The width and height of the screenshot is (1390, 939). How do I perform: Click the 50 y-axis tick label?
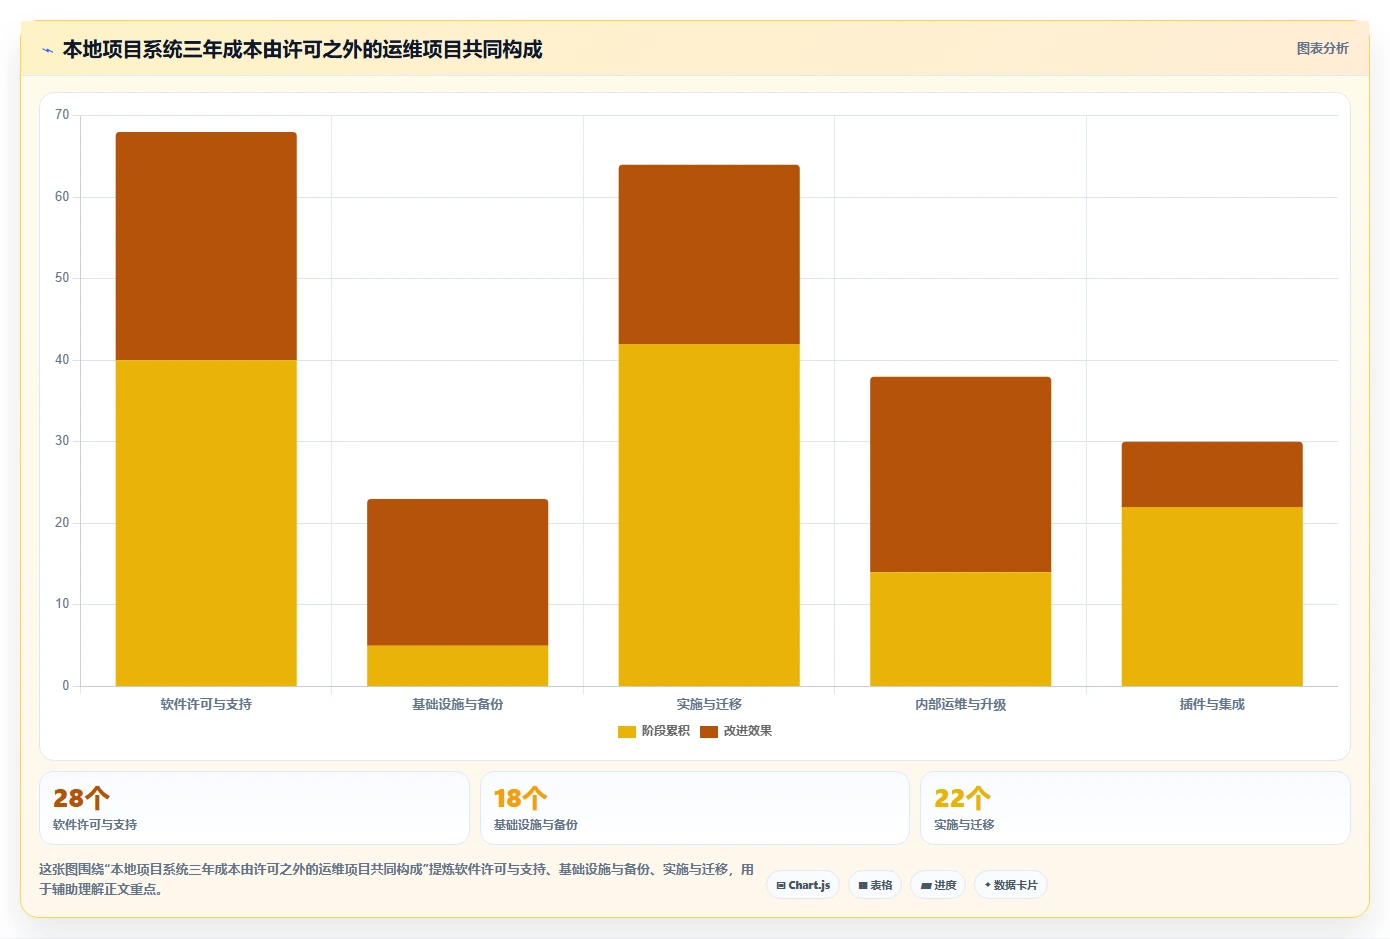coord(62,278)
